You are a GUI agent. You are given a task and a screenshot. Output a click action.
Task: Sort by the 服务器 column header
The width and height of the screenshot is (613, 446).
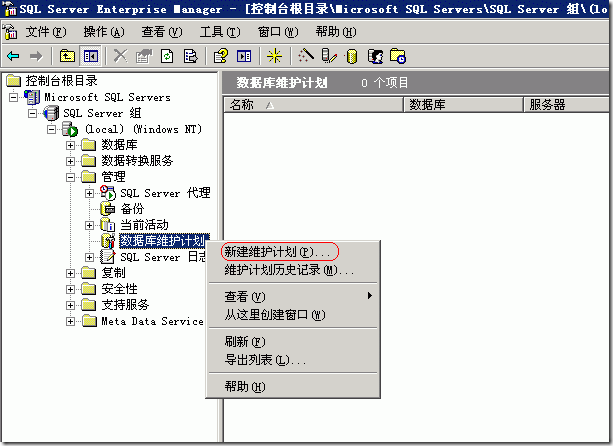click(568, 105)
